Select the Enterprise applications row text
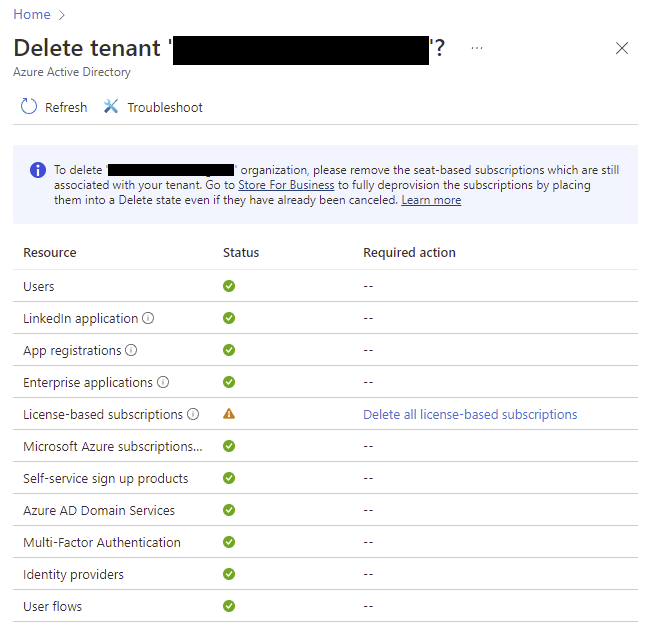 click(x=88, y=383)
